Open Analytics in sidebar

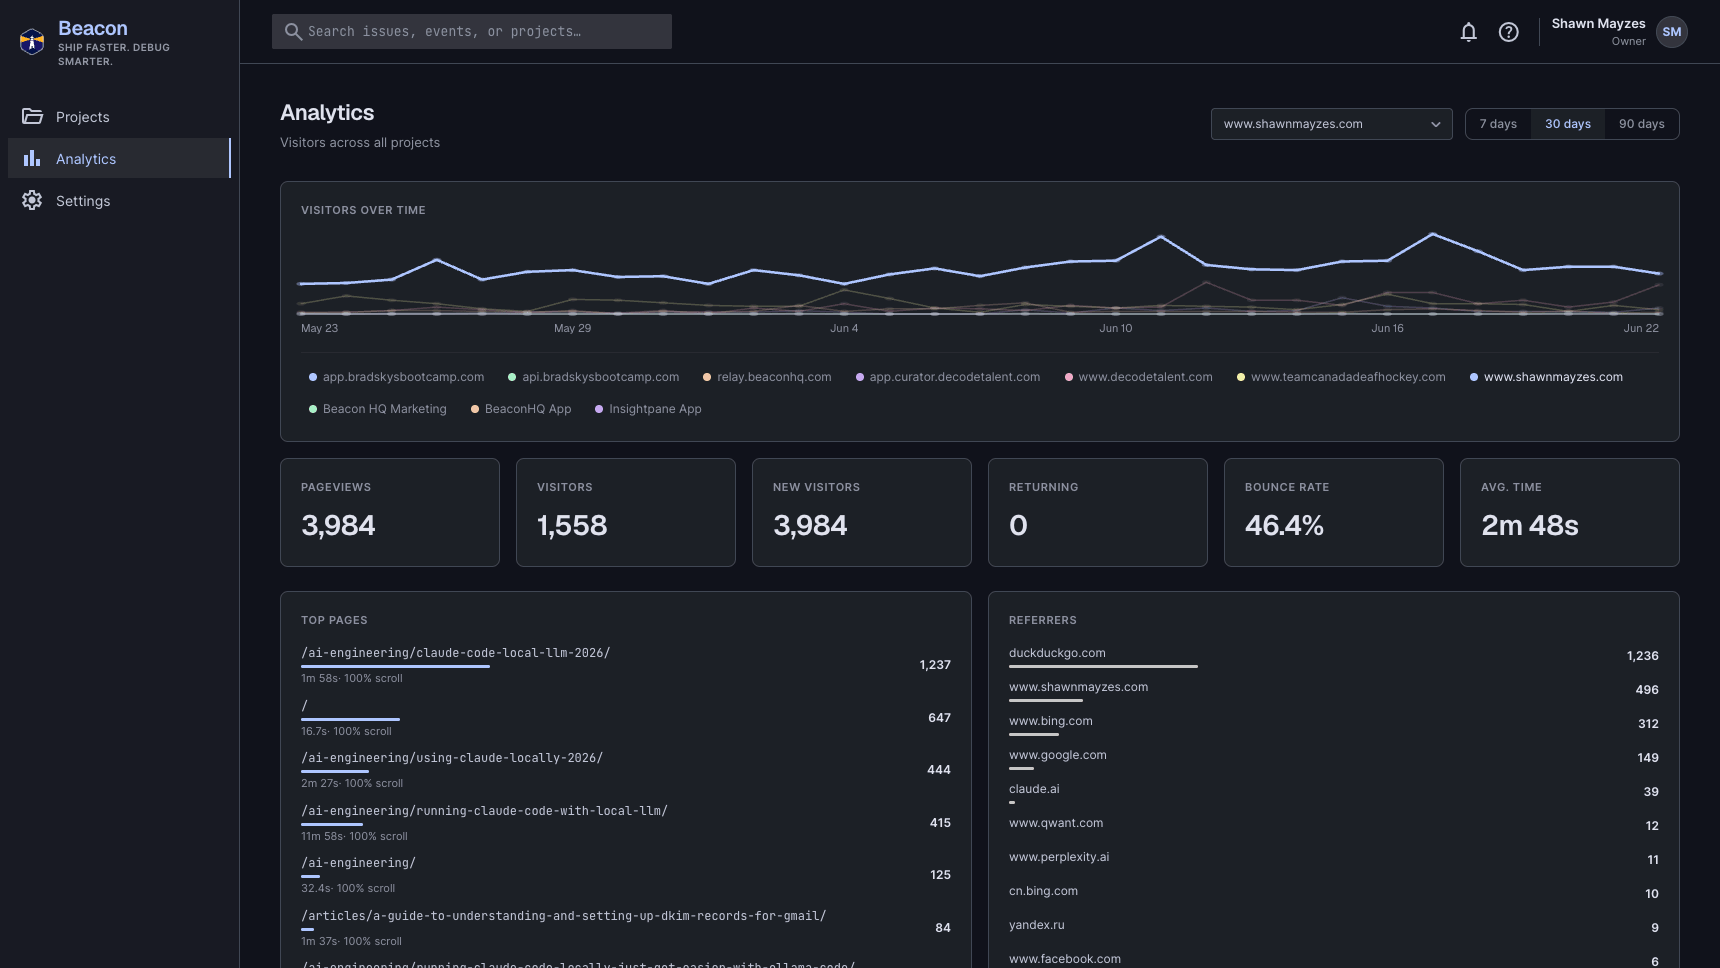[119, 158]
